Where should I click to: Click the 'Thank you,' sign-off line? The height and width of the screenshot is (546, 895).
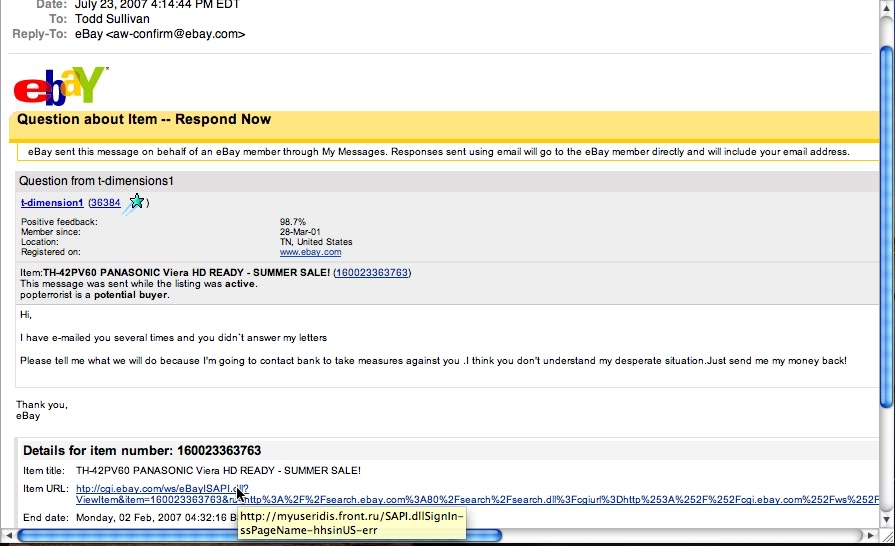point(42,405)
